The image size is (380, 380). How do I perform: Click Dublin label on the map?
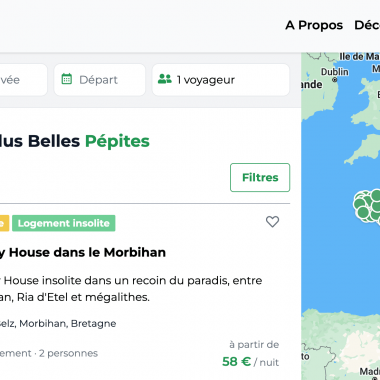pos(334,72)
